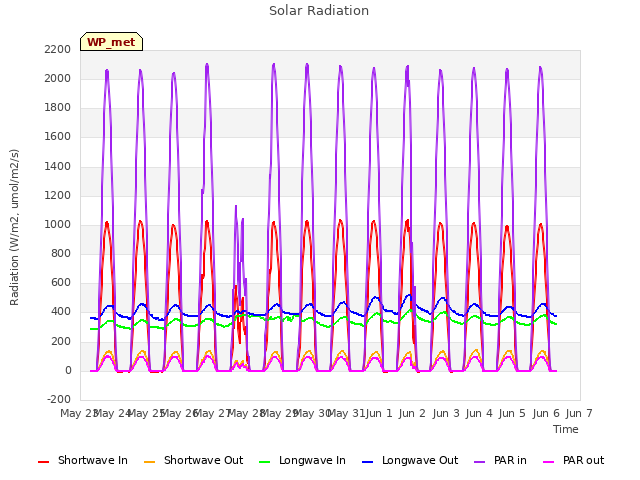Click the orange Shortwave Out legend swatch
This screenshot has height=480, width=640.
[x=150, y=462]
